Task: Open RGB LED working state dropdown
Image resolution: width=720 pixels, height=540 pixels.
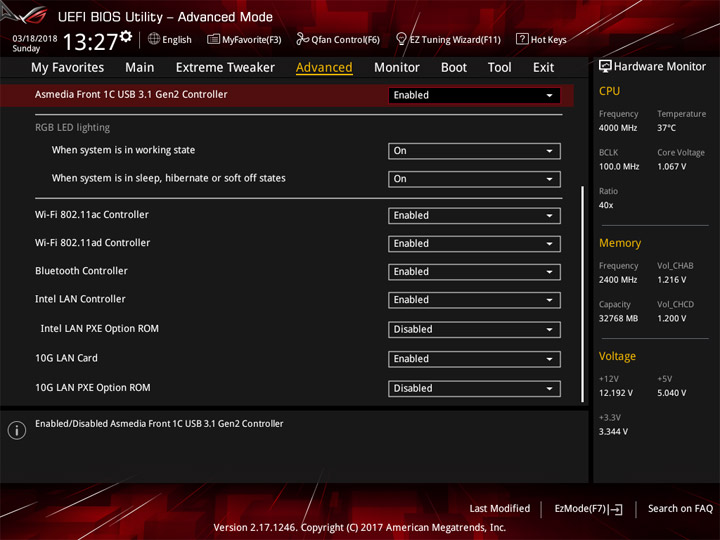Action: [x=474, y=151]
